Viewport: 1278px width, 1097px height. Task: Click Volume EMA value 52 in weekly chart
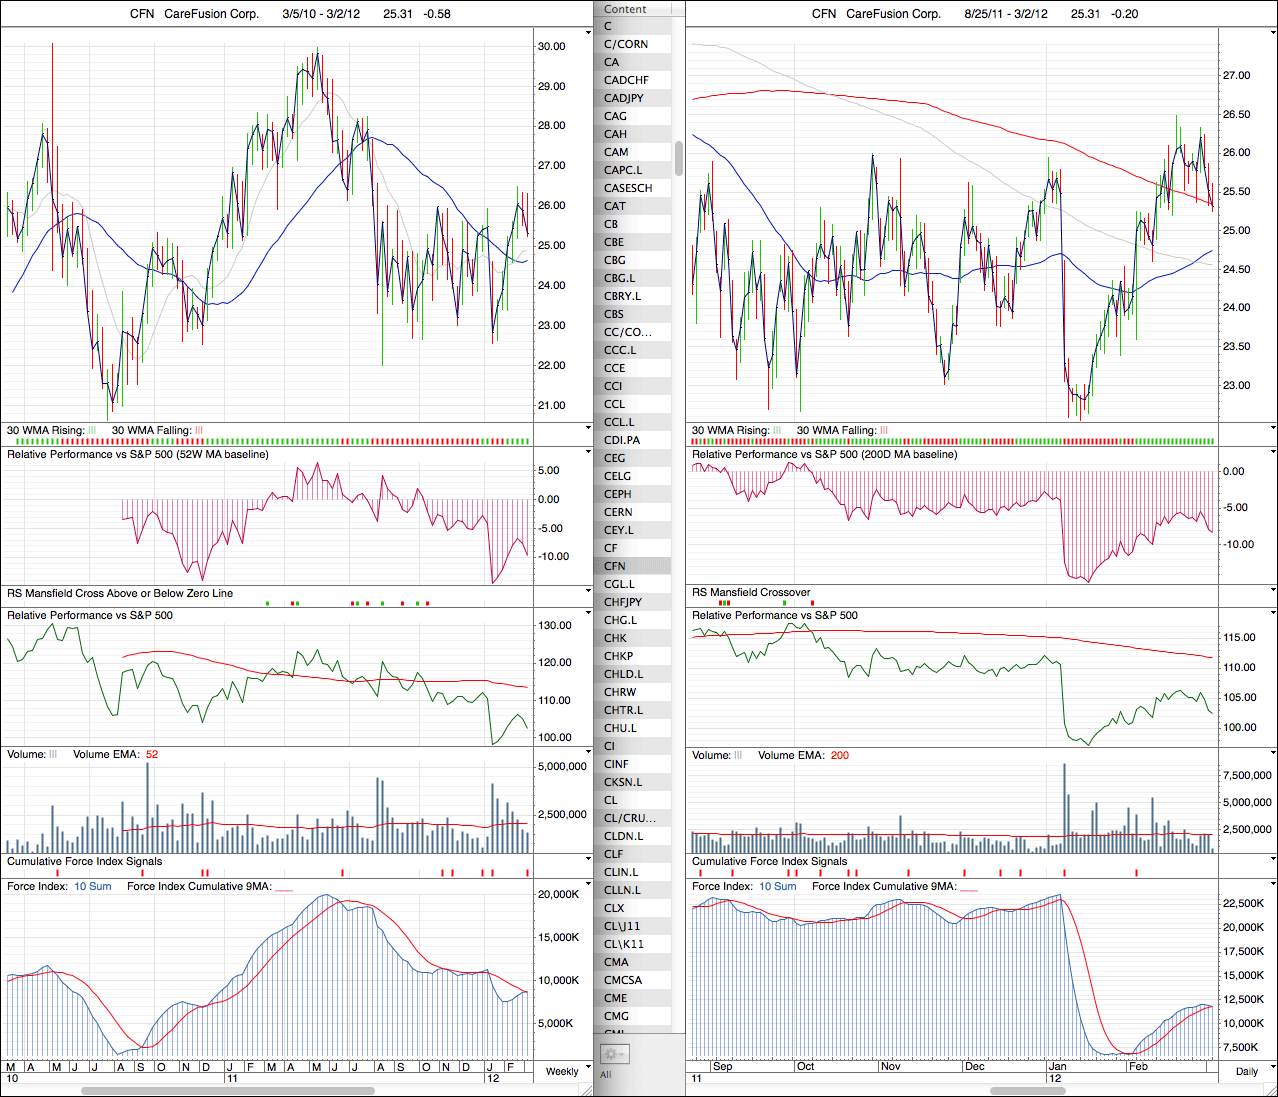pos(152,754)
